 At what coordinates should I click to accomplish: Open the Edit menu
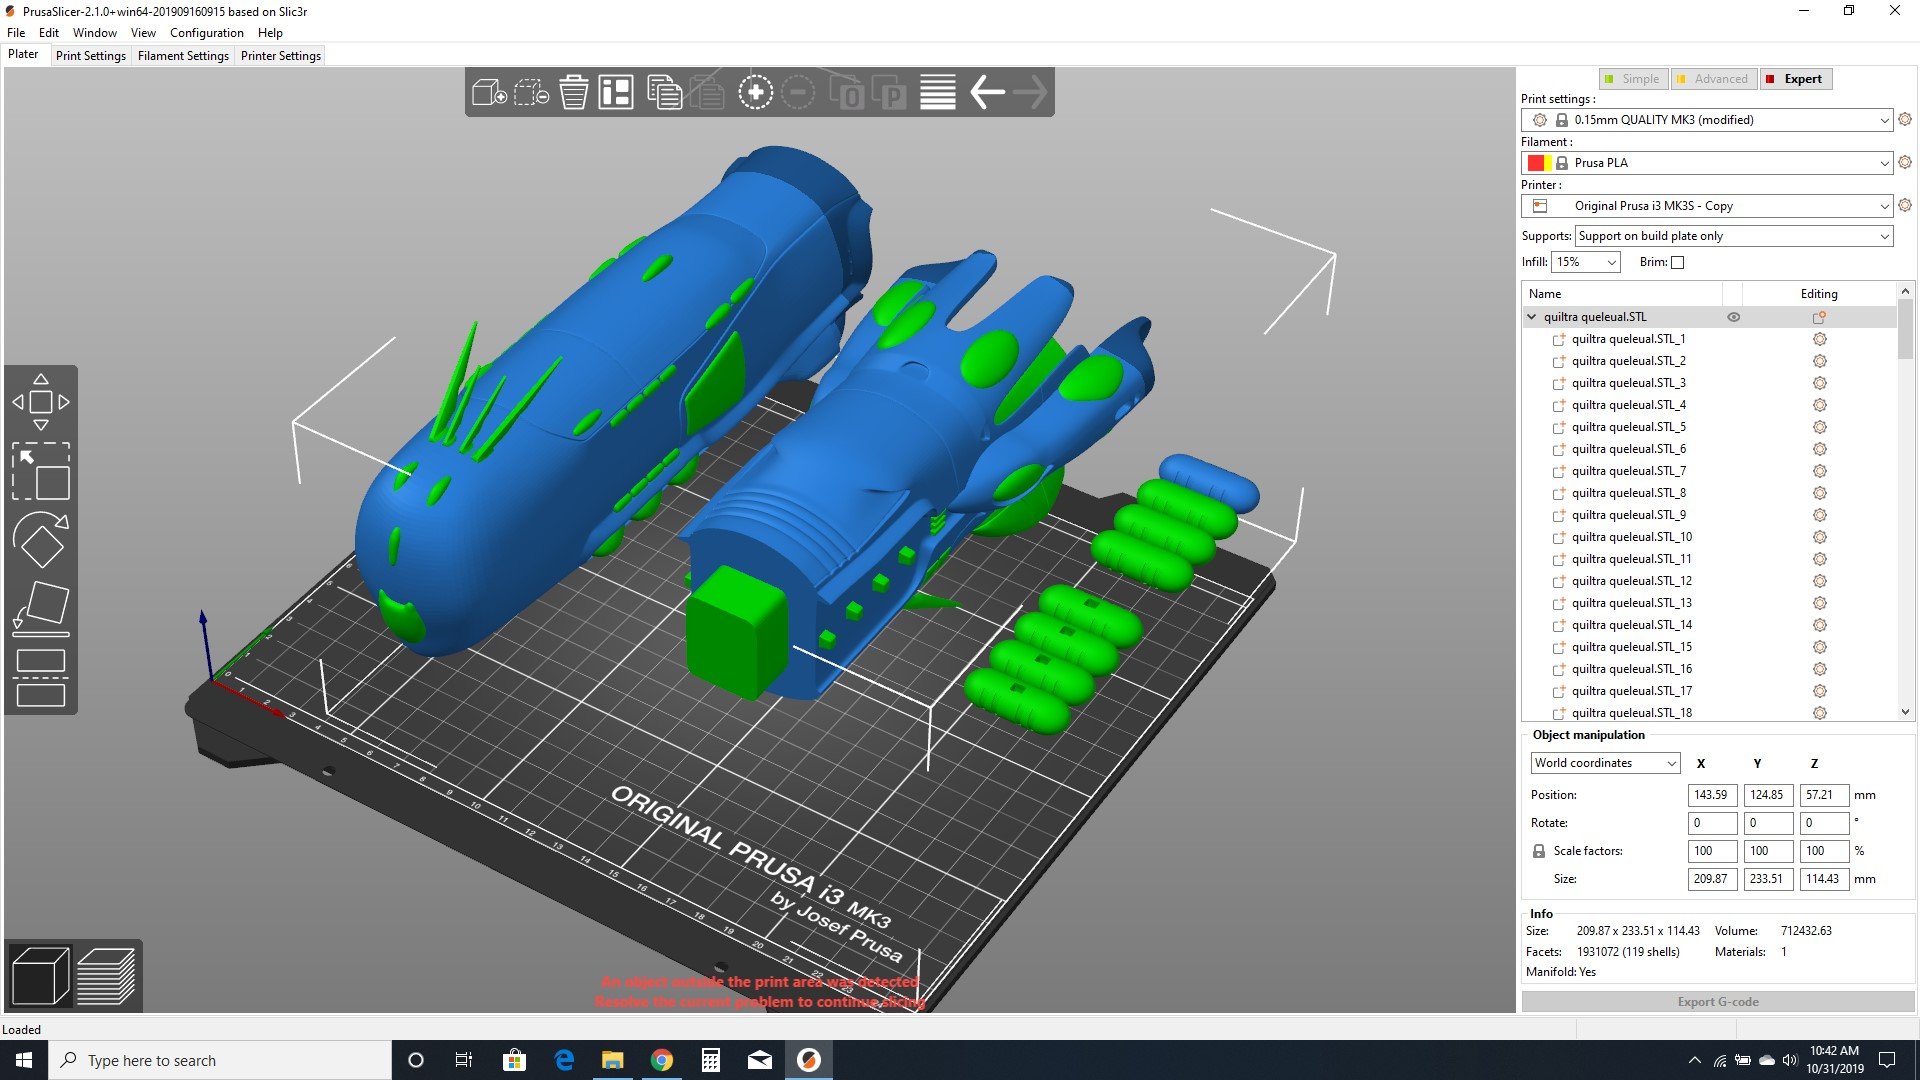pos(48,33)
